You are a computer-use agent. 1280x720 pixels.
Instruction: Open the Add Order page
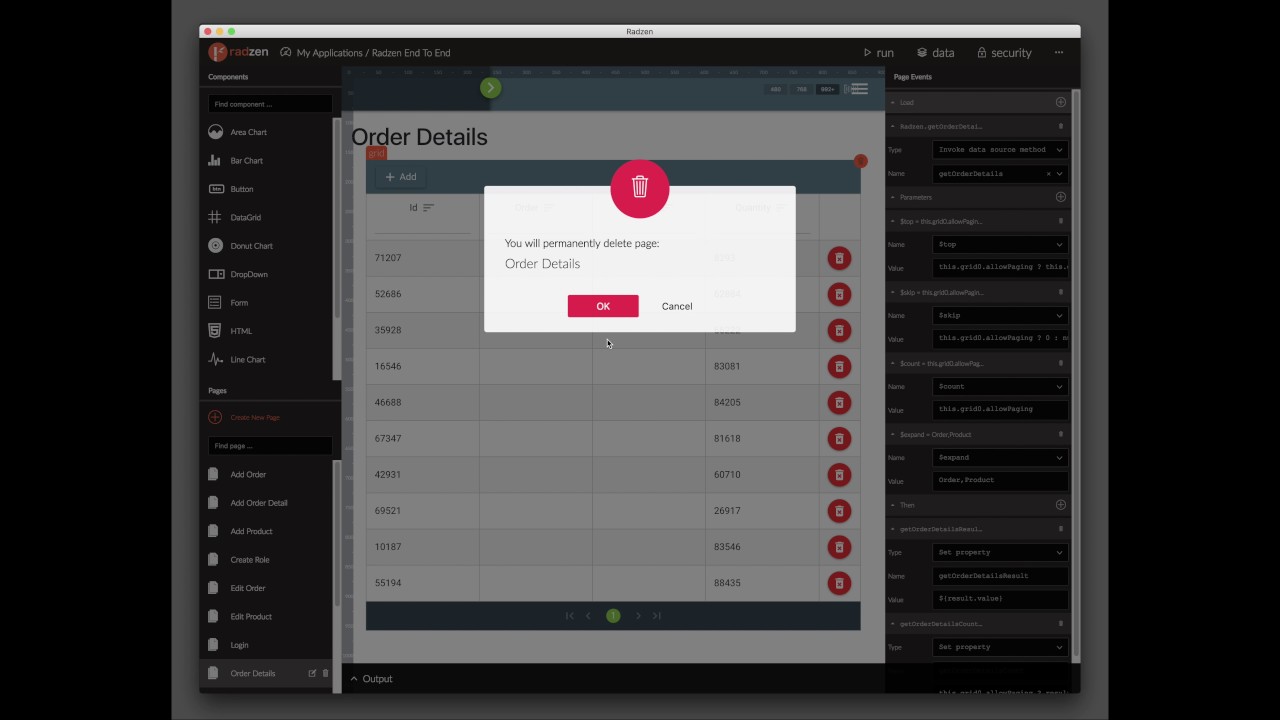pyautogui.click(x=248, y=475)
